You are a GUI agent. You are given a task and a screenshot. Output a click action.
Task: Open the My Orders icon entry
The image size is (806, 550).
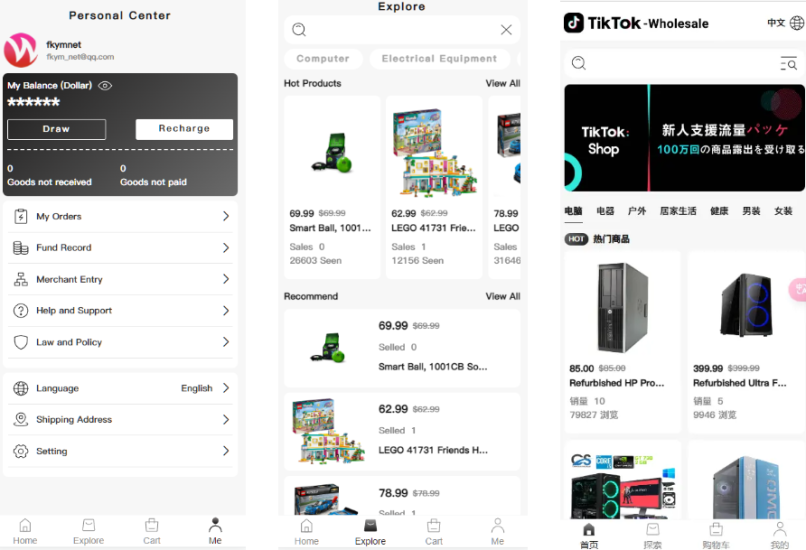point(21,216)
